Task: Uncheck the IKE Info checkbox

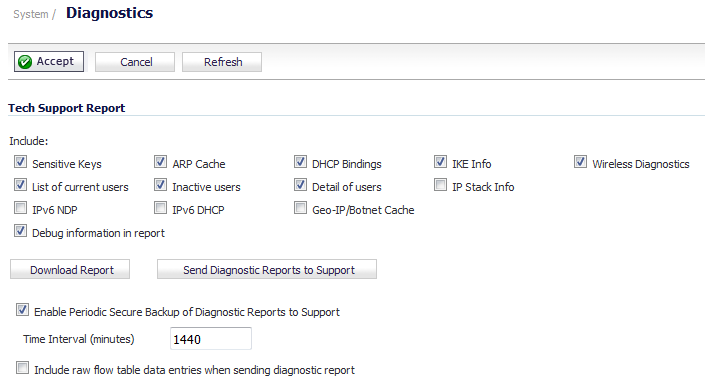Action: (x=441, y=162)
